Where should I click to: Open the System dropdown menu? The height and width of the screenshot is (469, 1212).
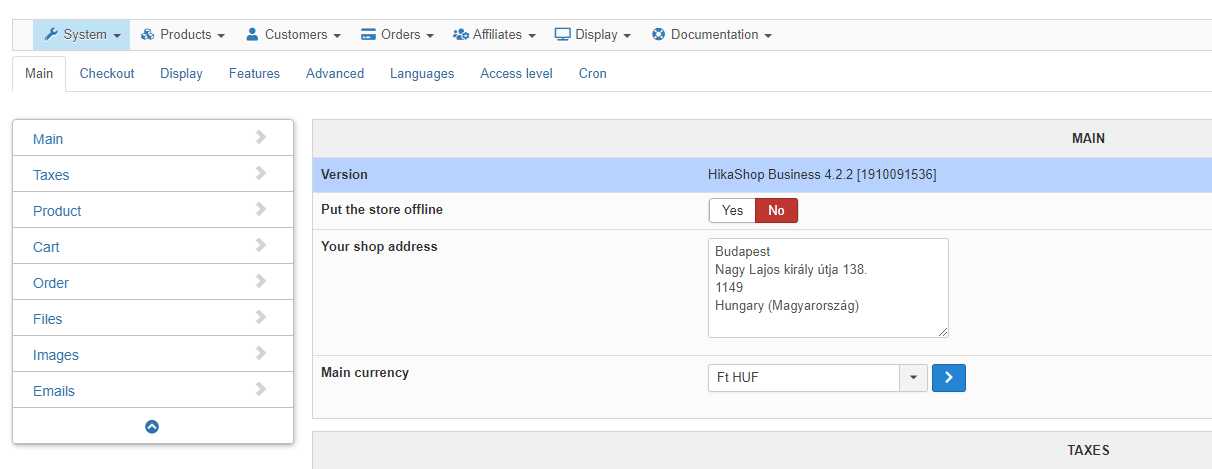[x=81, y=34]
